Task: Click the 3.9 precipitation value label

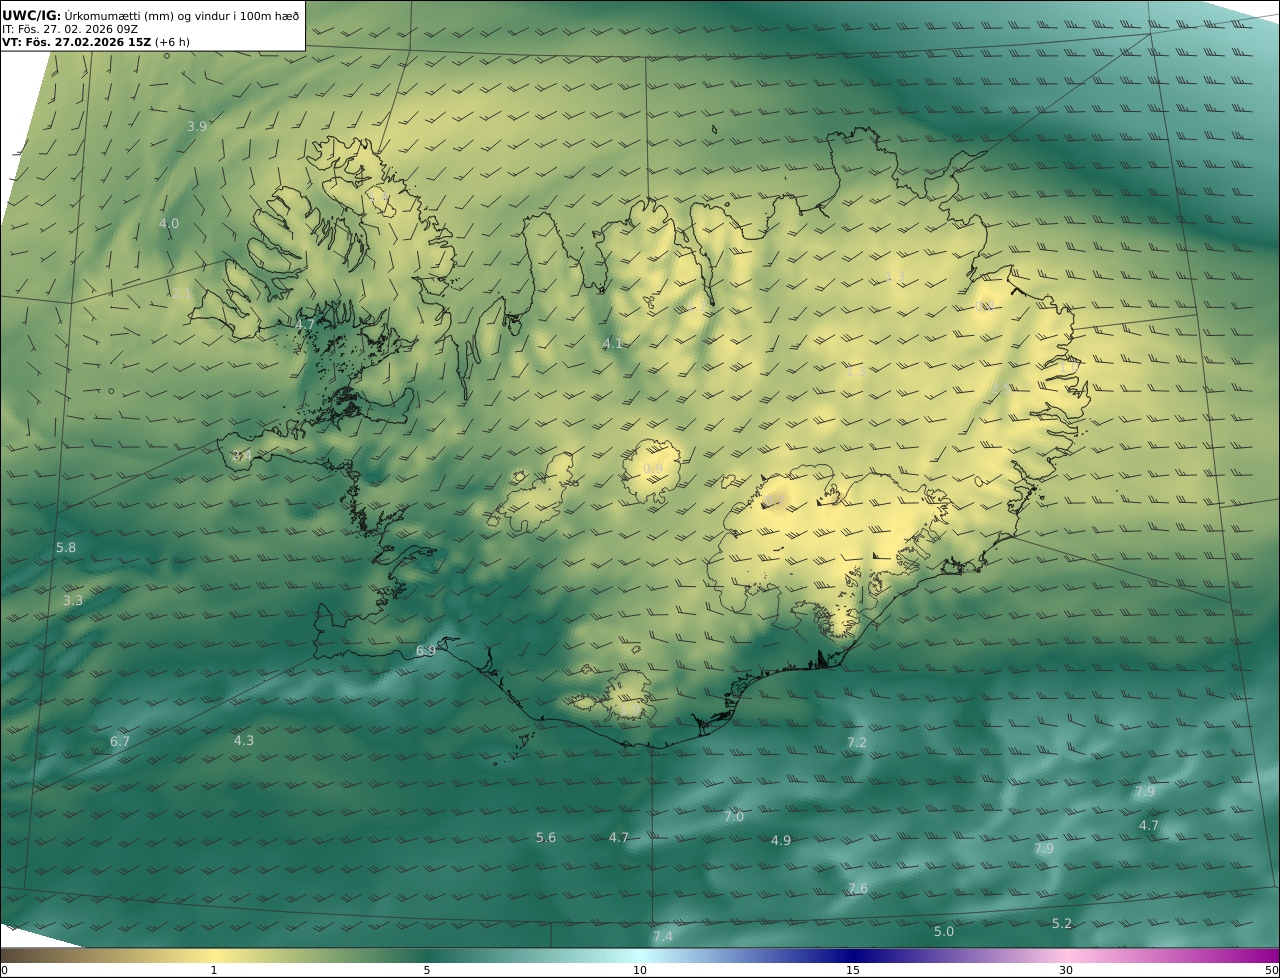Action: pyautogui.click(x=197, y=126)
